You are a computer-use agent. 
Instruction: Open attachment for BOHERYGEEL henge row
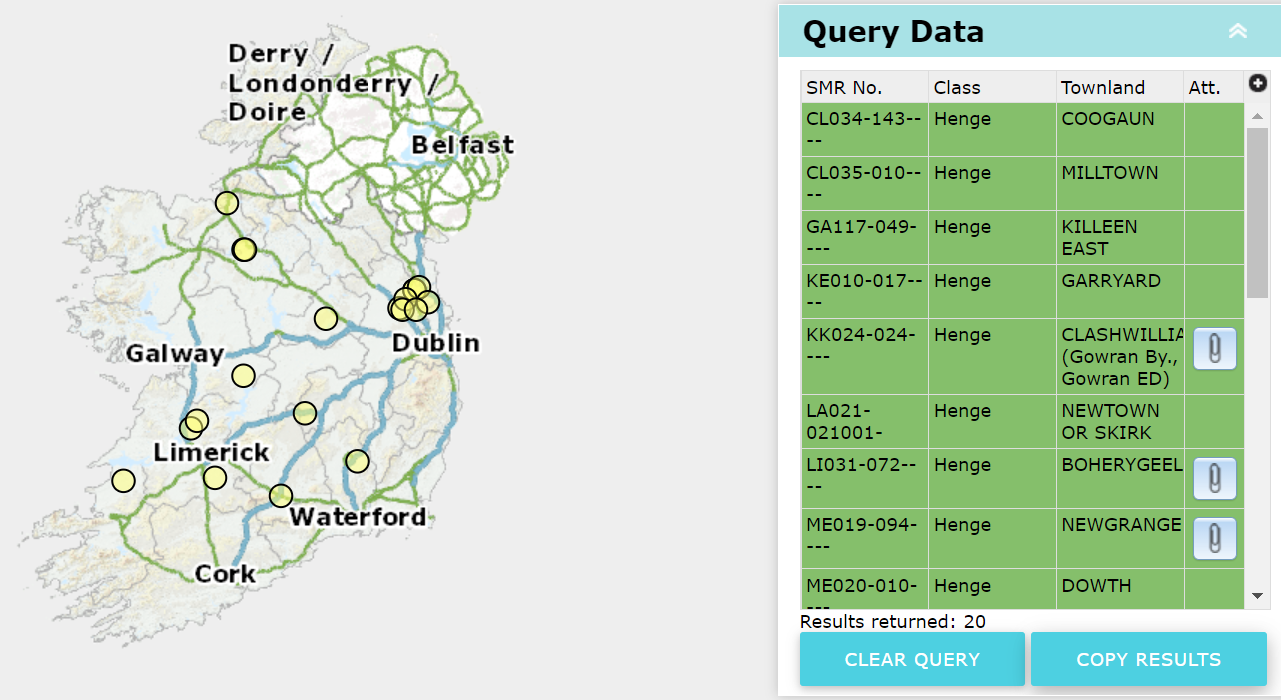tap(1214, 479)
